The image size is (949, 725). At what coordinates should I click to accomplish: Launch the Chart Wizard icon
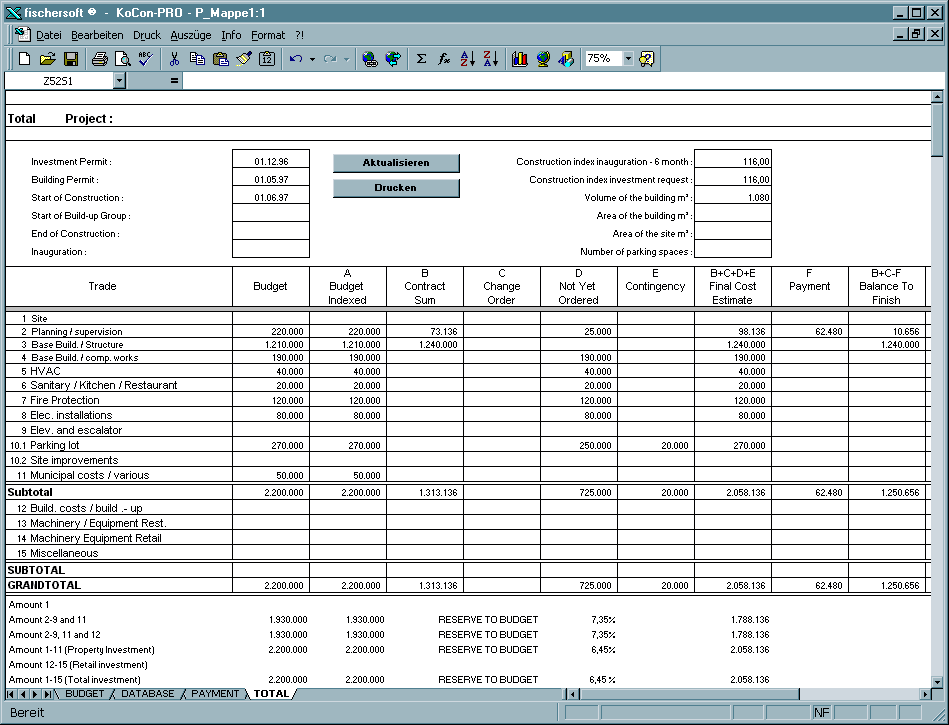(x=519, y=59)
